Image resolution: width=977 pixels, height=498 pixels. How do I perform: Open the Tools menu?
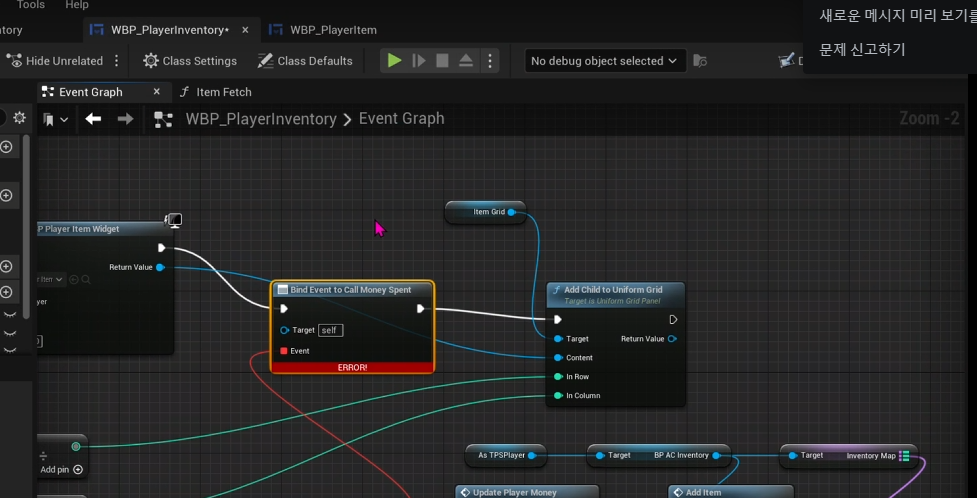click(x=31, y=5)
